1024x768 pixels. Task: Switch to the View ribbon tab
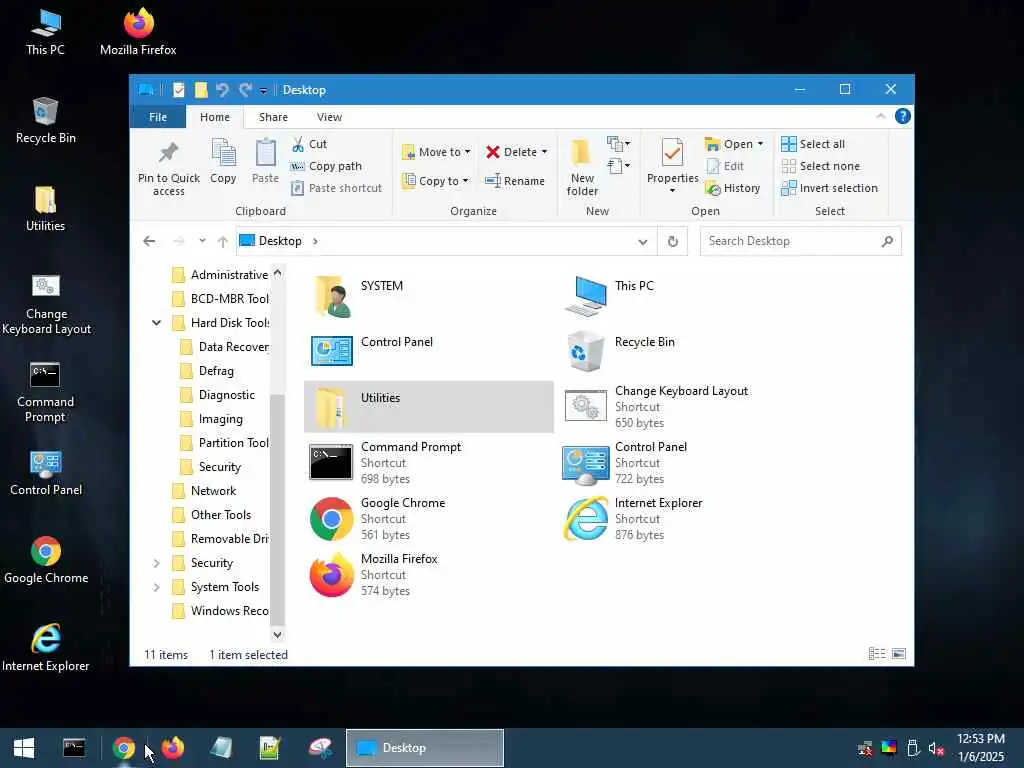329,117
